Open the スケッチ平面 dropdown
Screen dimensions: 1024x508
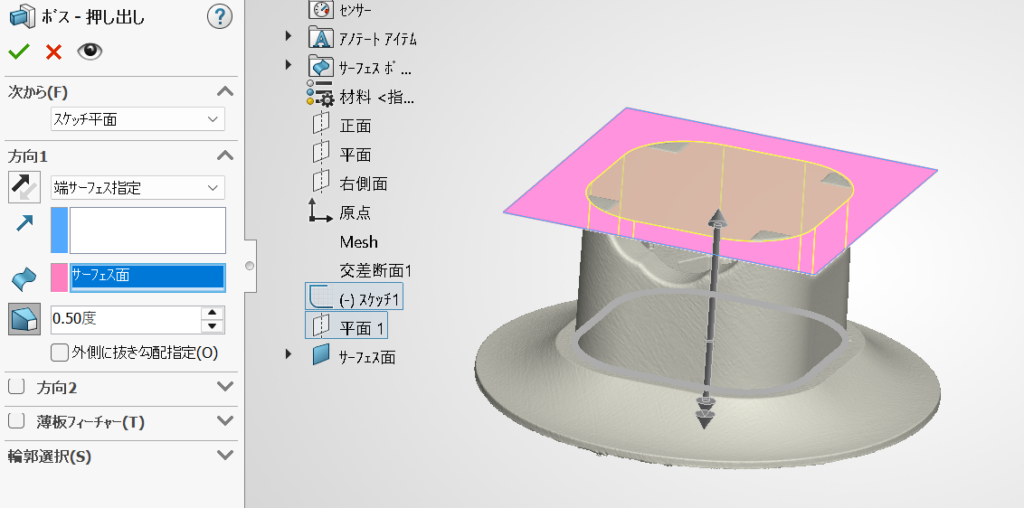click(x=137, y=119)
